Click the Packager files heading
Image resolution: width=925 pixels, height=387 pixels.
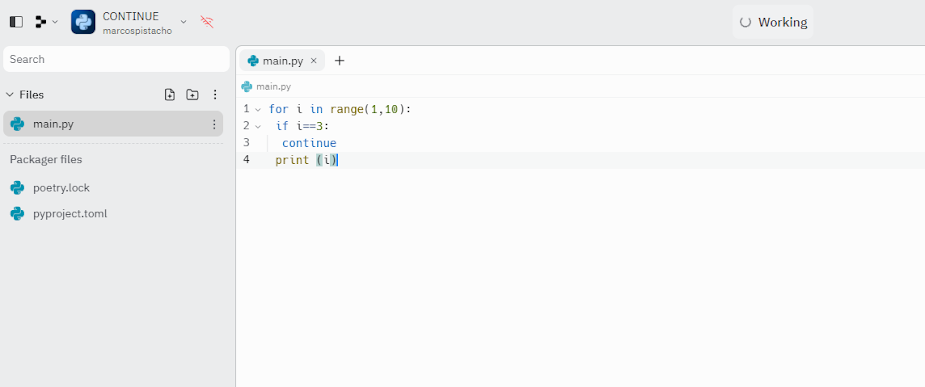[x=46, y=159]
